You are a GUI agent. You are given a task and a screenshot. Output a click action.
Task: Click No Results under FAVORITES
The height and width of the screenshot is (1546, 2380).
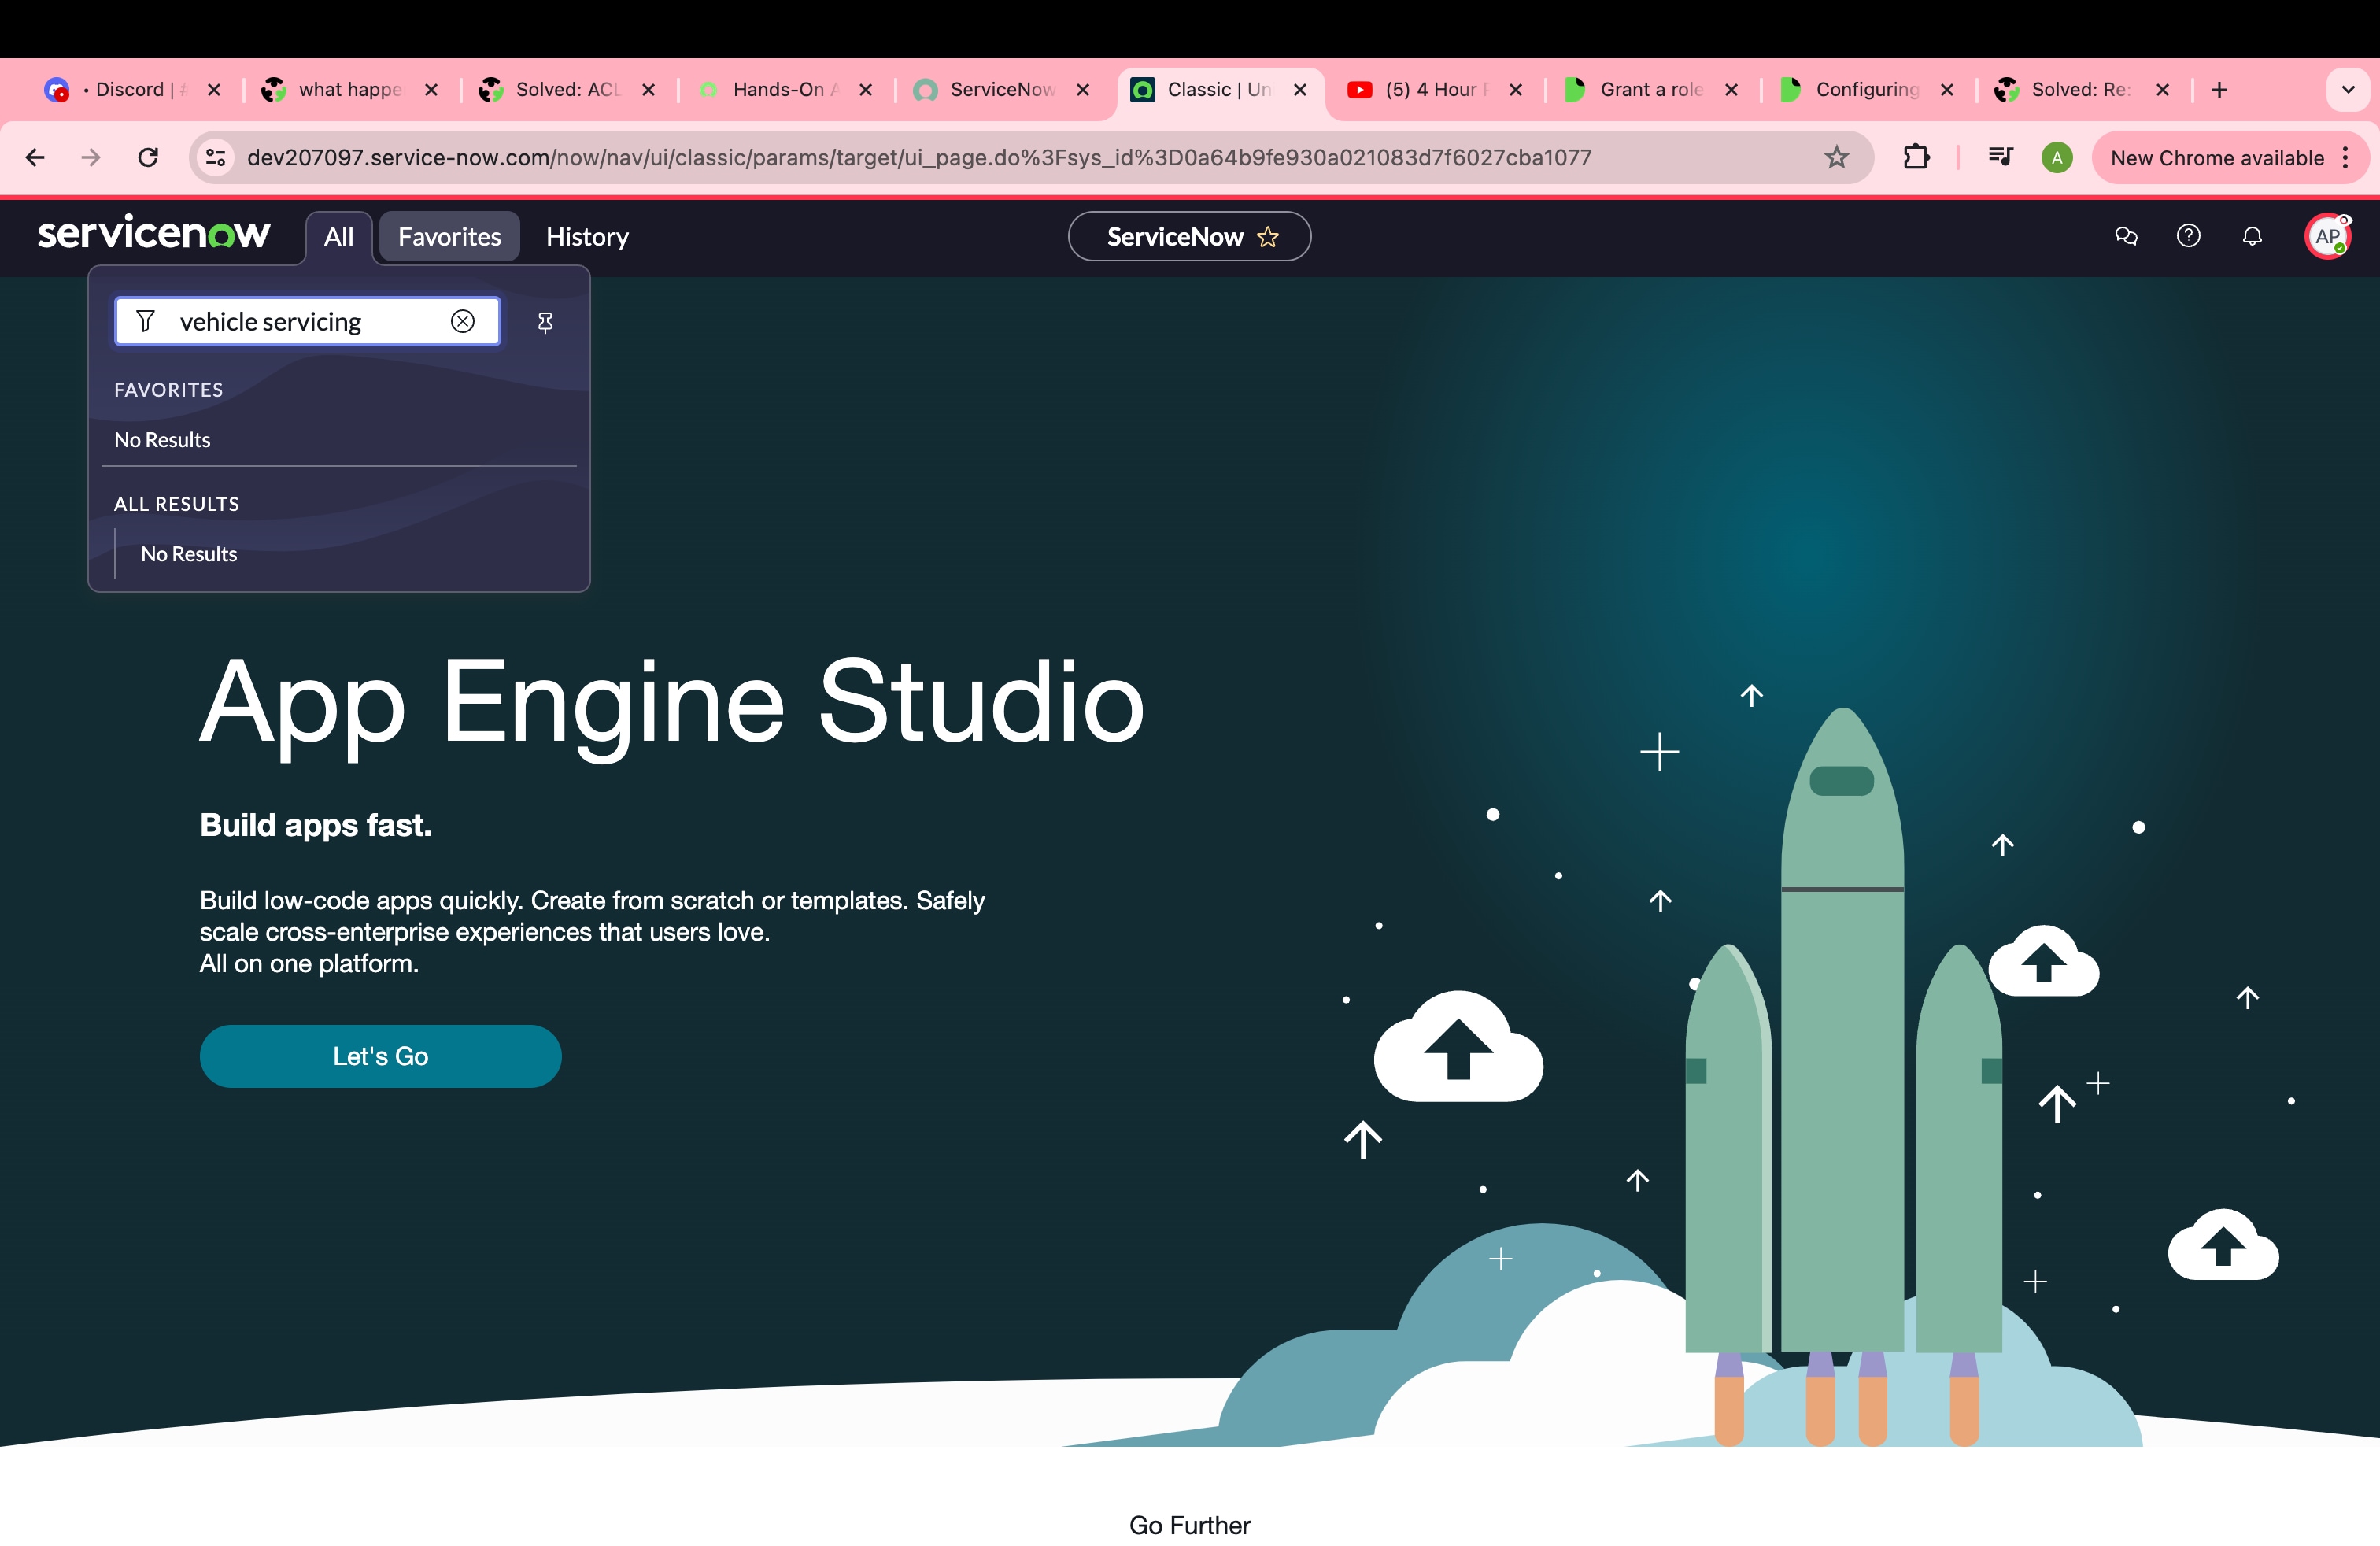point(162,440)
